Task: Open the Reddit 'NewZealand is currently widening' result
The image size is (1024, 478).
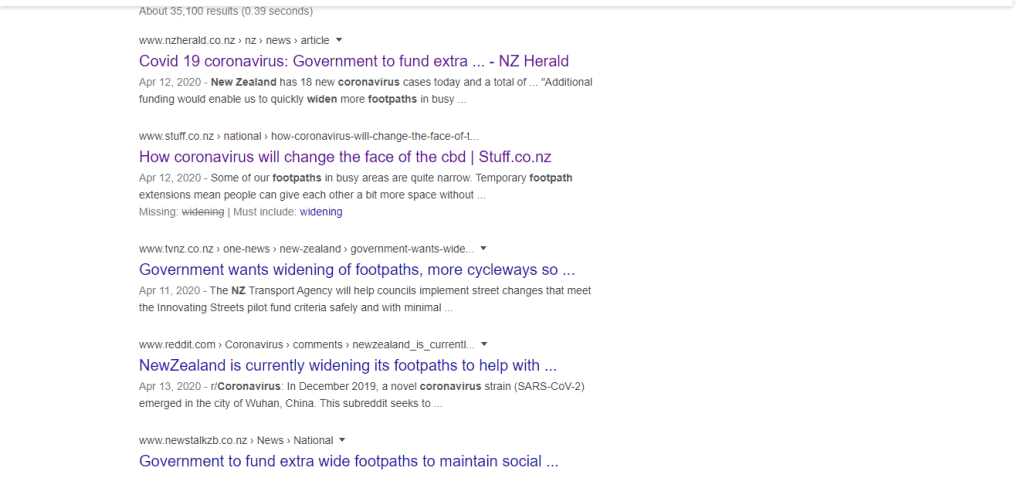Action: [x=347, y=365]
